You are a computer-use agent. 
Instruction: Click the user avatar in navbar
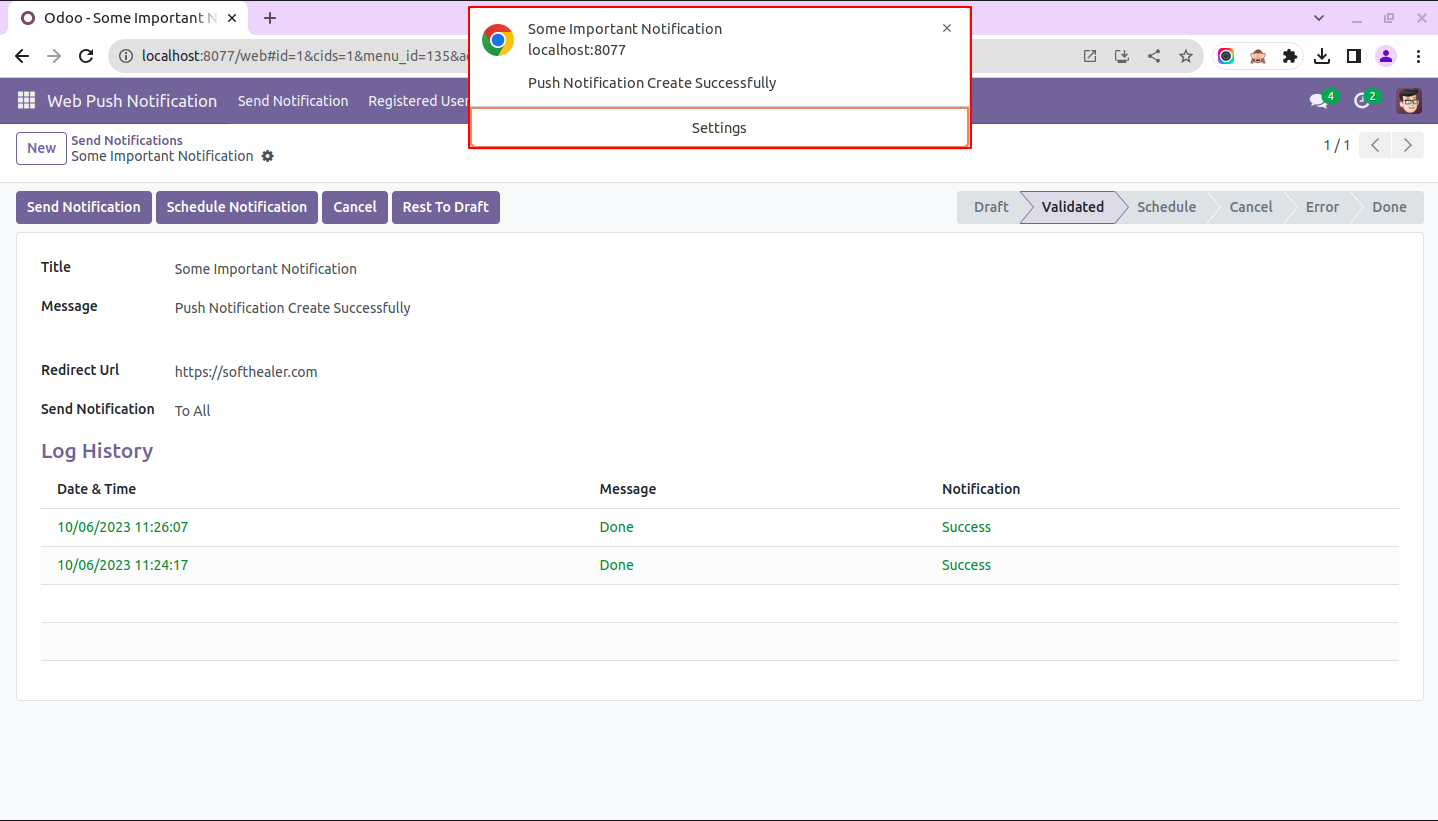pos(1409,101)
